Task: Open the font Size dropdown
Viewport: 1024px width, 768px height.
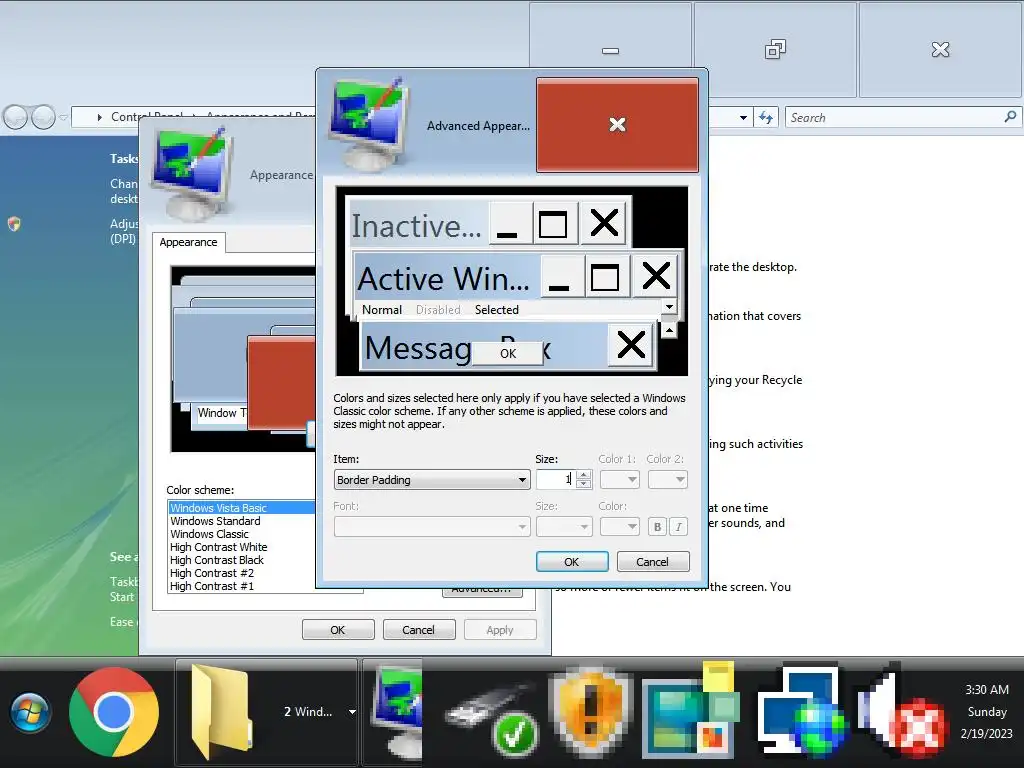Action: (x=564, y=526)
